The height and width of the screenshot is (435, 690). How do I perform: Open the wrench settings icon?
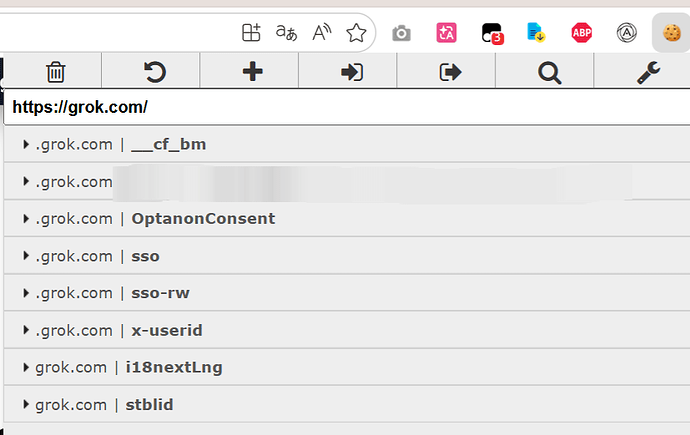coord(648,72)
